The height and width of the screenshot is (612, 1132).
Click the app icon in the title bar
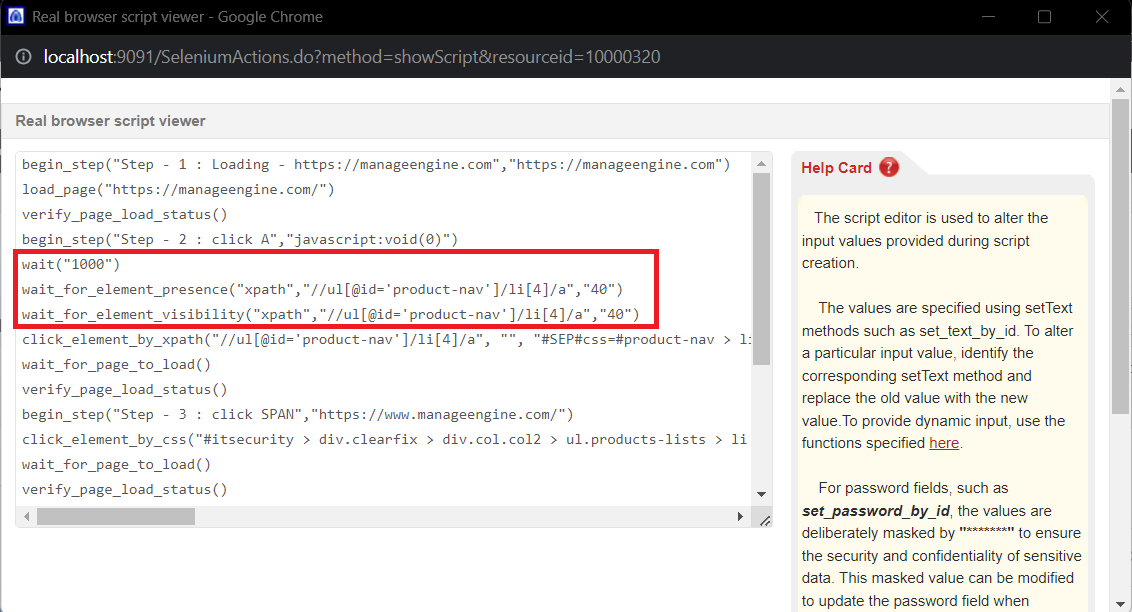pos(16,17)
